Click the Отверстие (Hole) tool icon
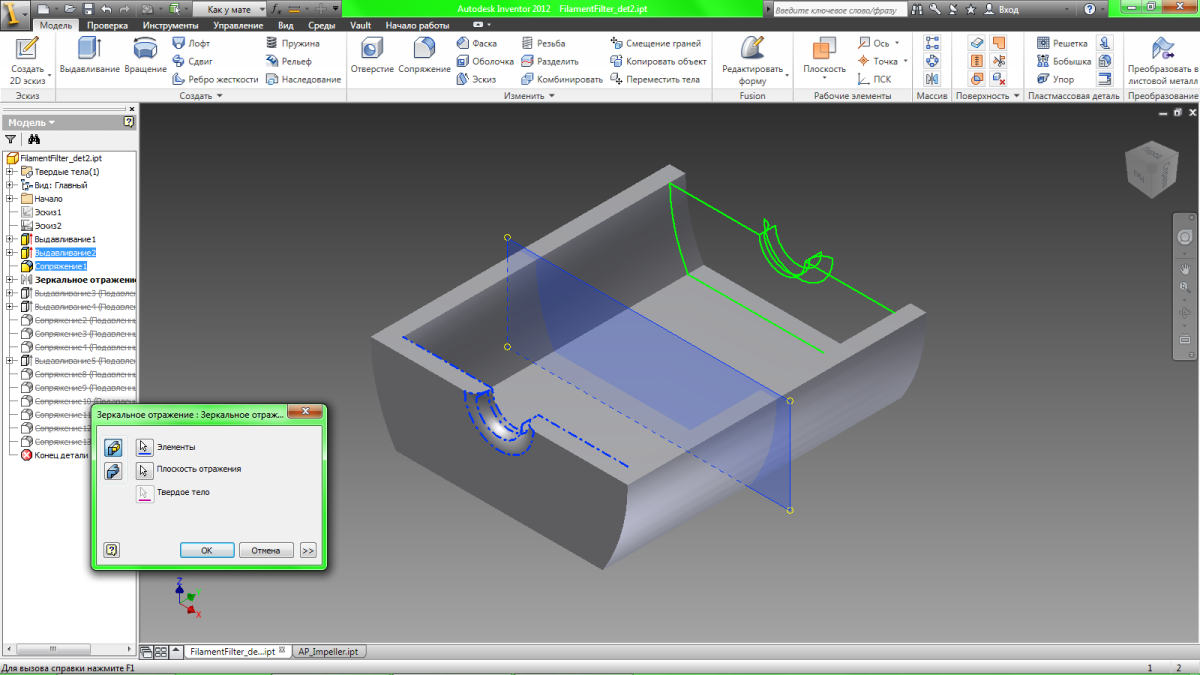The width and height of the screenshot is (1200, 675). pos(372,50)
